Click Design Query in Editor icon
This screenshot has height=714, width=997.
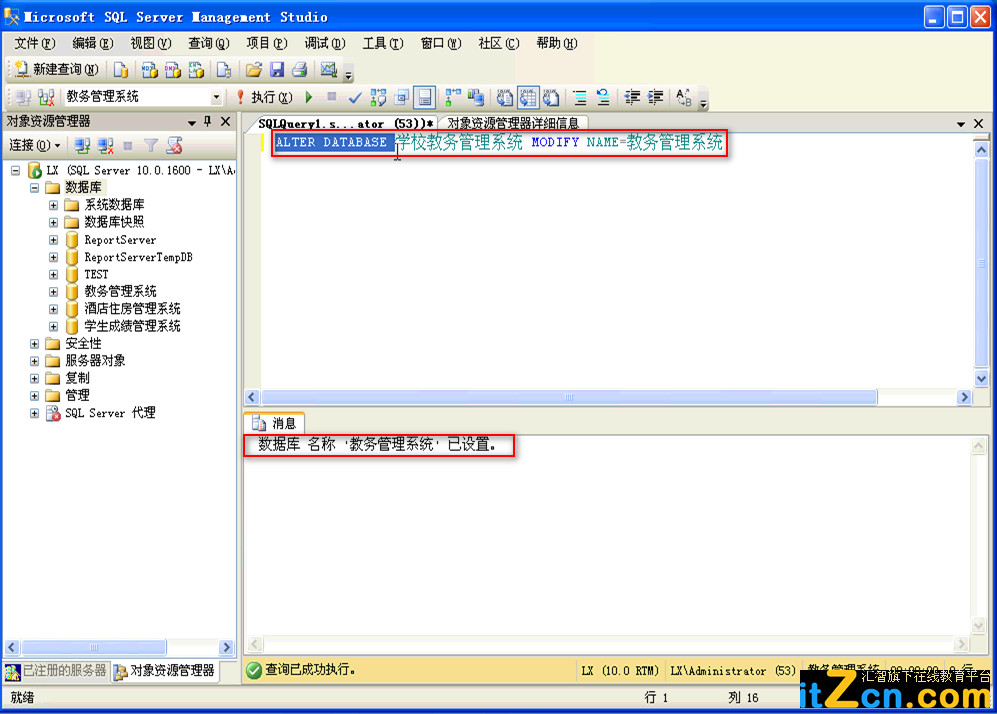(x=401, y=97)
